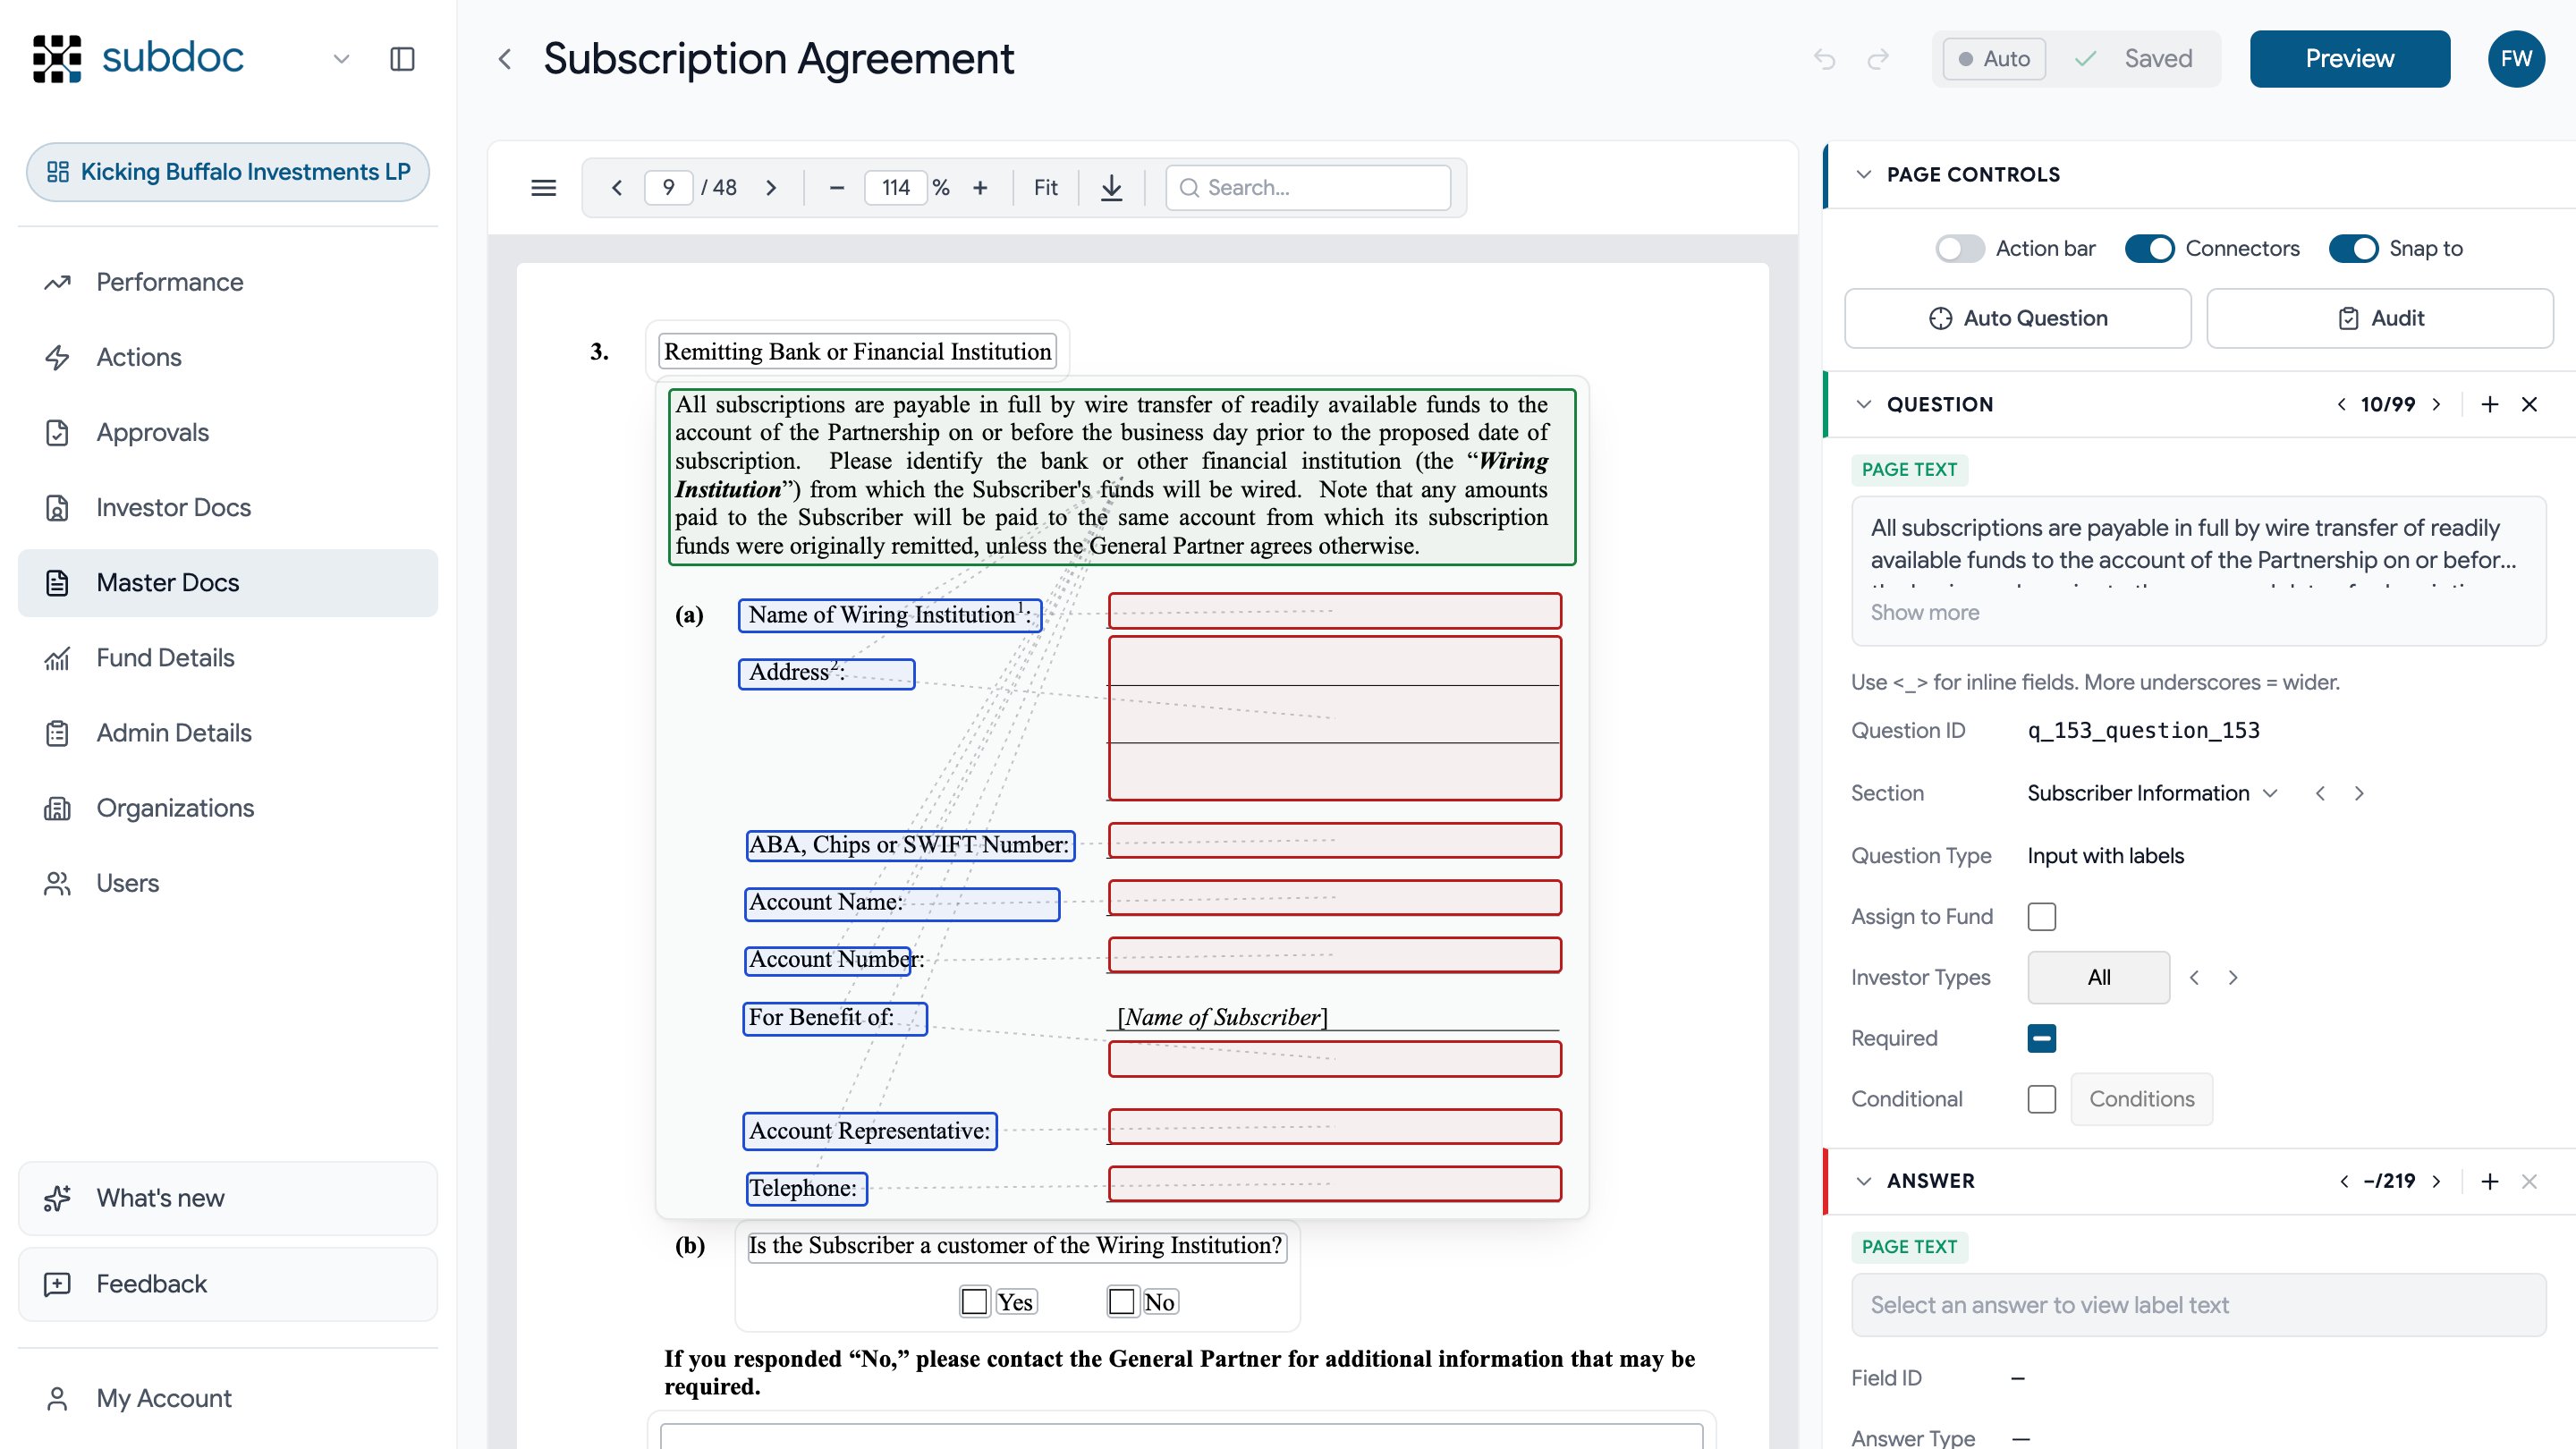2576x1449 pixels.
Task: Fit the document to the view
Action: 1045,187
